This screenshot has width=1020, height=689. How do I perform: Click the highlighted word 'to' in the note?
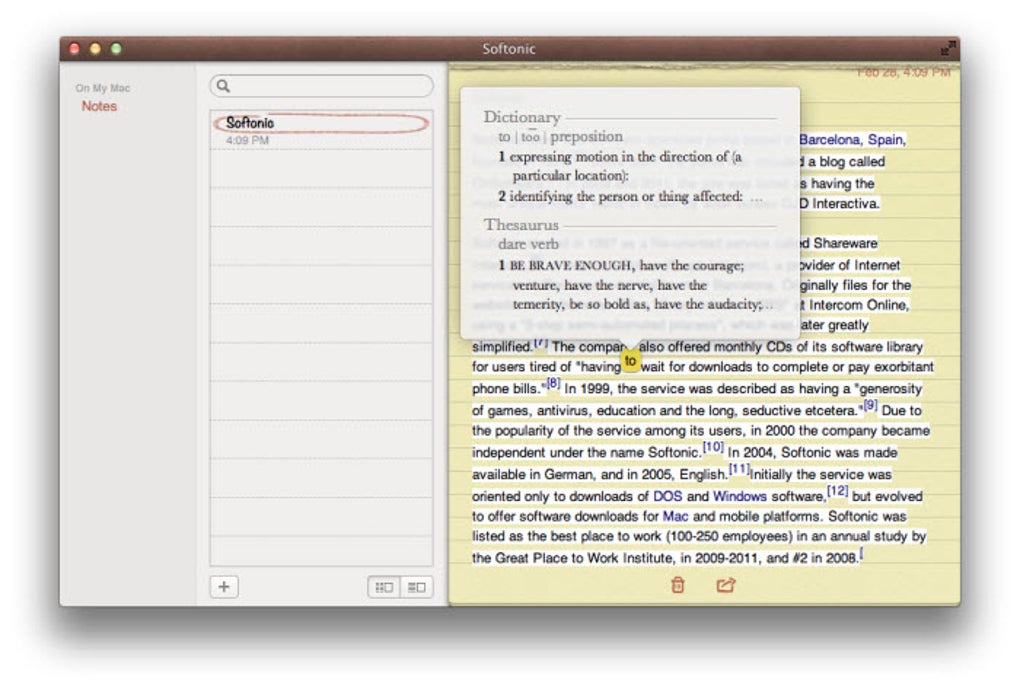tap(630, 360)
